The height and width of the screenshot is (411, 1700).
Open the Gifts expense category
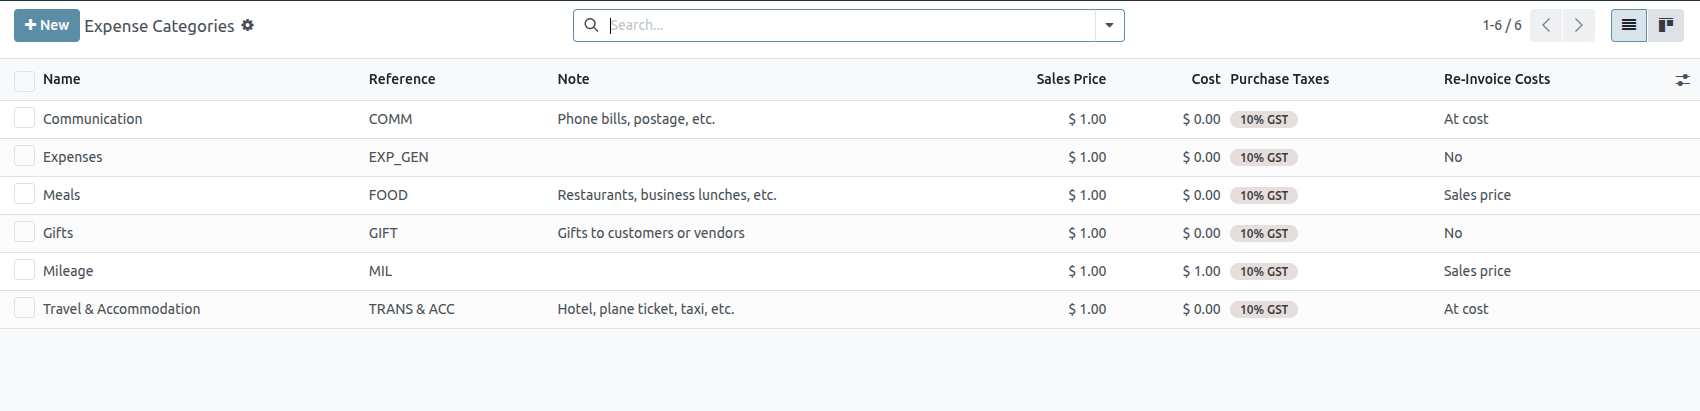point(58,233)
